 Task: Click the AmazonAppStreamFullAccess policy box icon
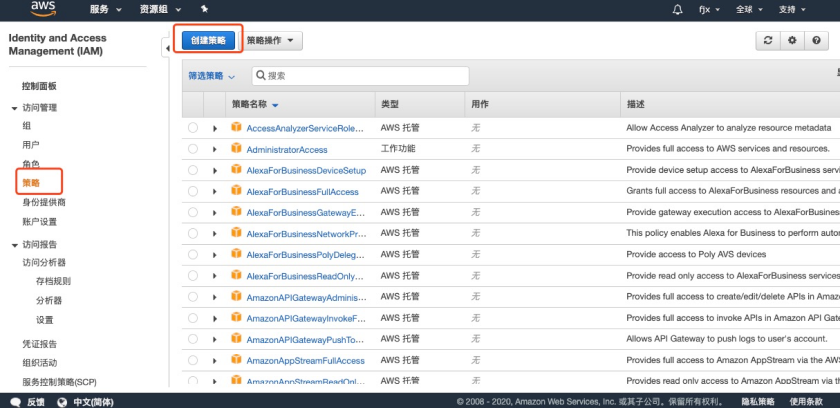point(236,359)
